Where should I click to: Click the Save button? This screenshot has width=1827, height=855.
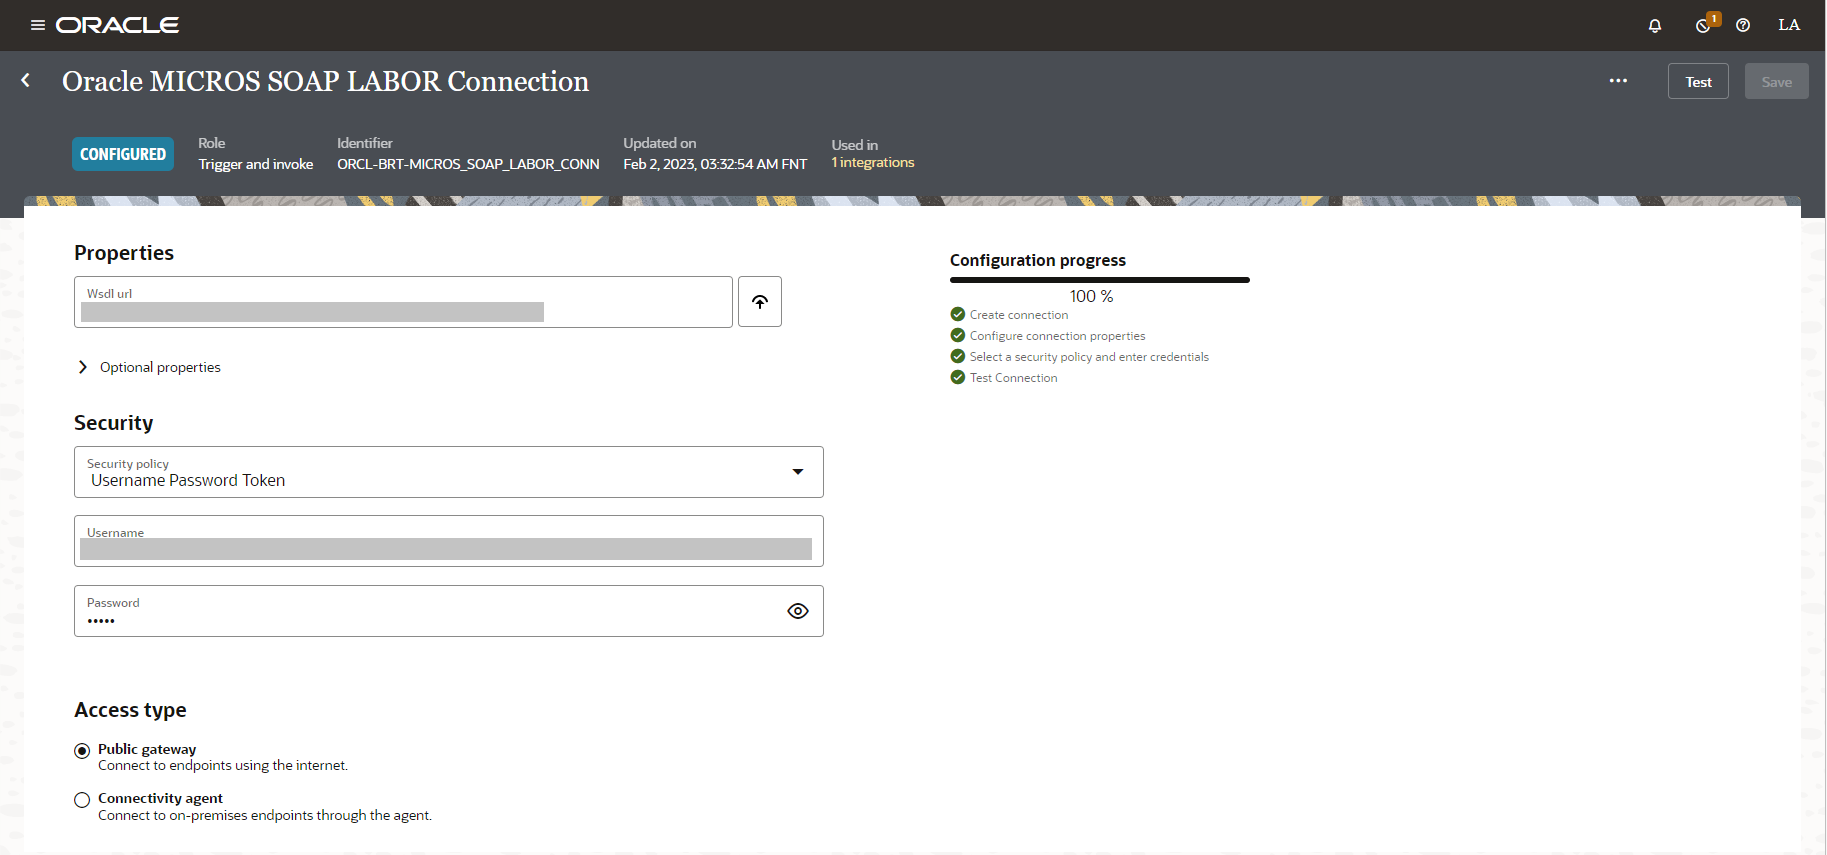click(x=1776, y=82)
